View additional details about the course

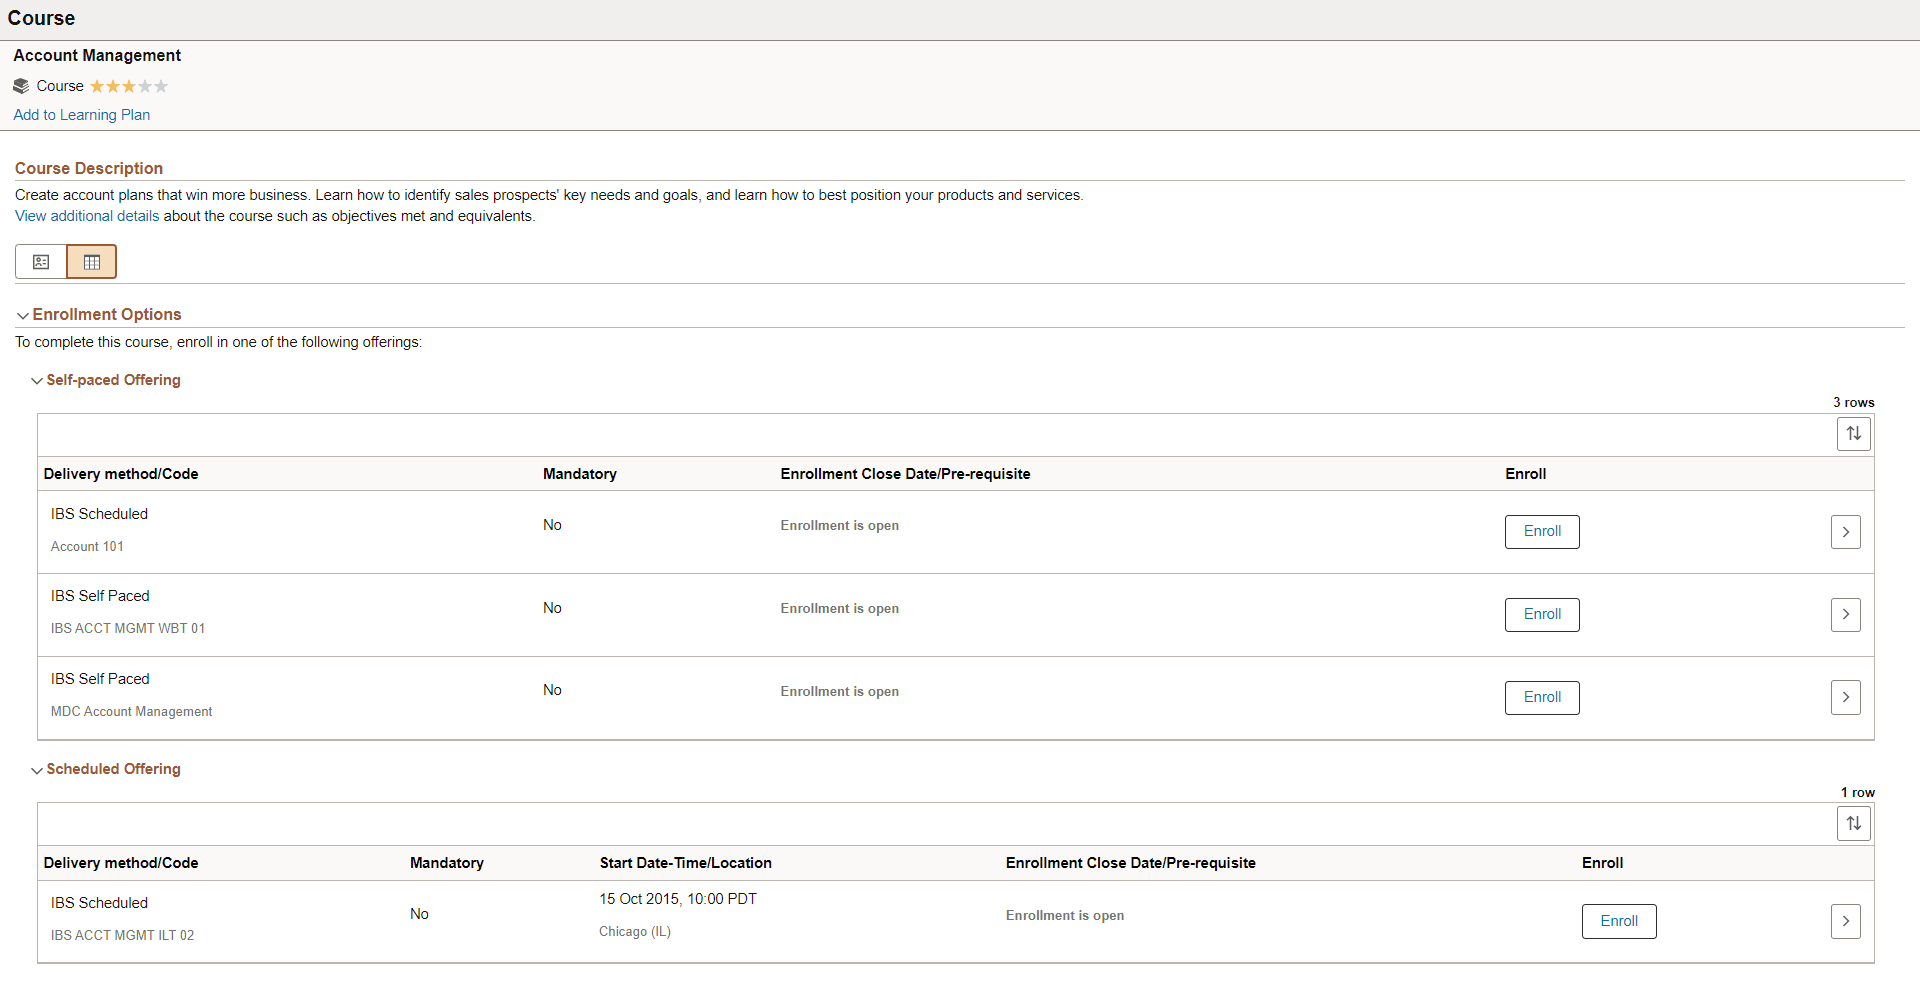click(86, 215)
